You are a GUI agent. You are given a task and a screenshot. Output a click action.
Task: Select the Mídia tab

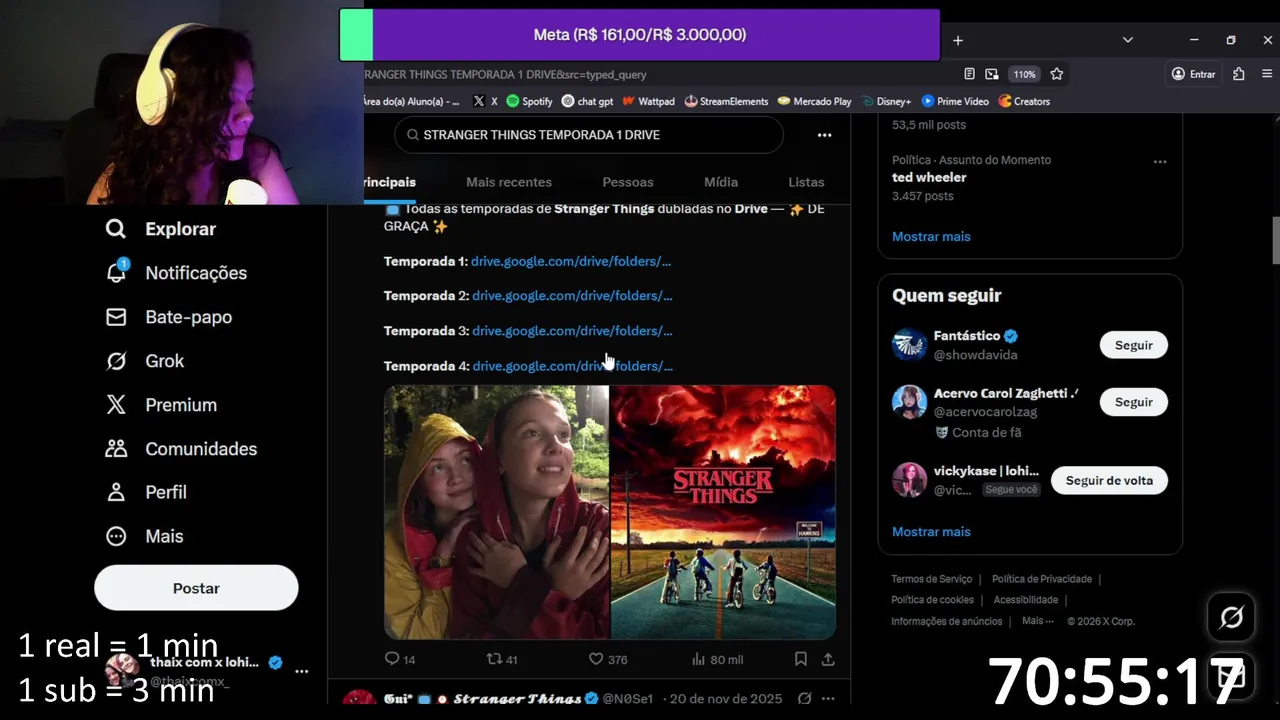tap(721, 182)
